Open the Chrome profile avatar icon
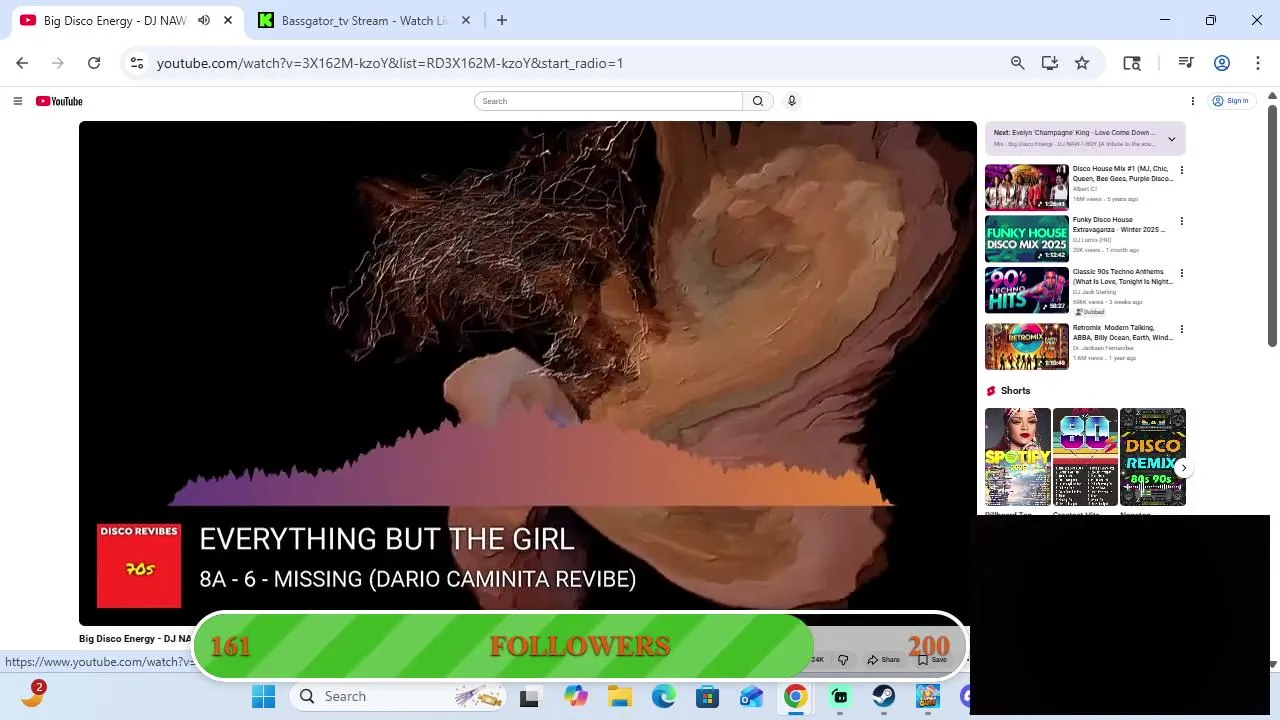This screenshot has height=720, width=1280. (1221, 63)
